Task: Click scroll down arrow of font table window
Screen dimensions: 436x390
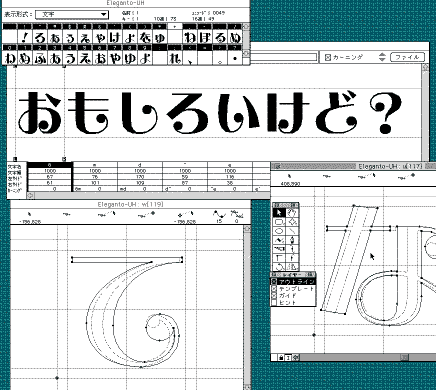Action: click(x=246, y=53)
